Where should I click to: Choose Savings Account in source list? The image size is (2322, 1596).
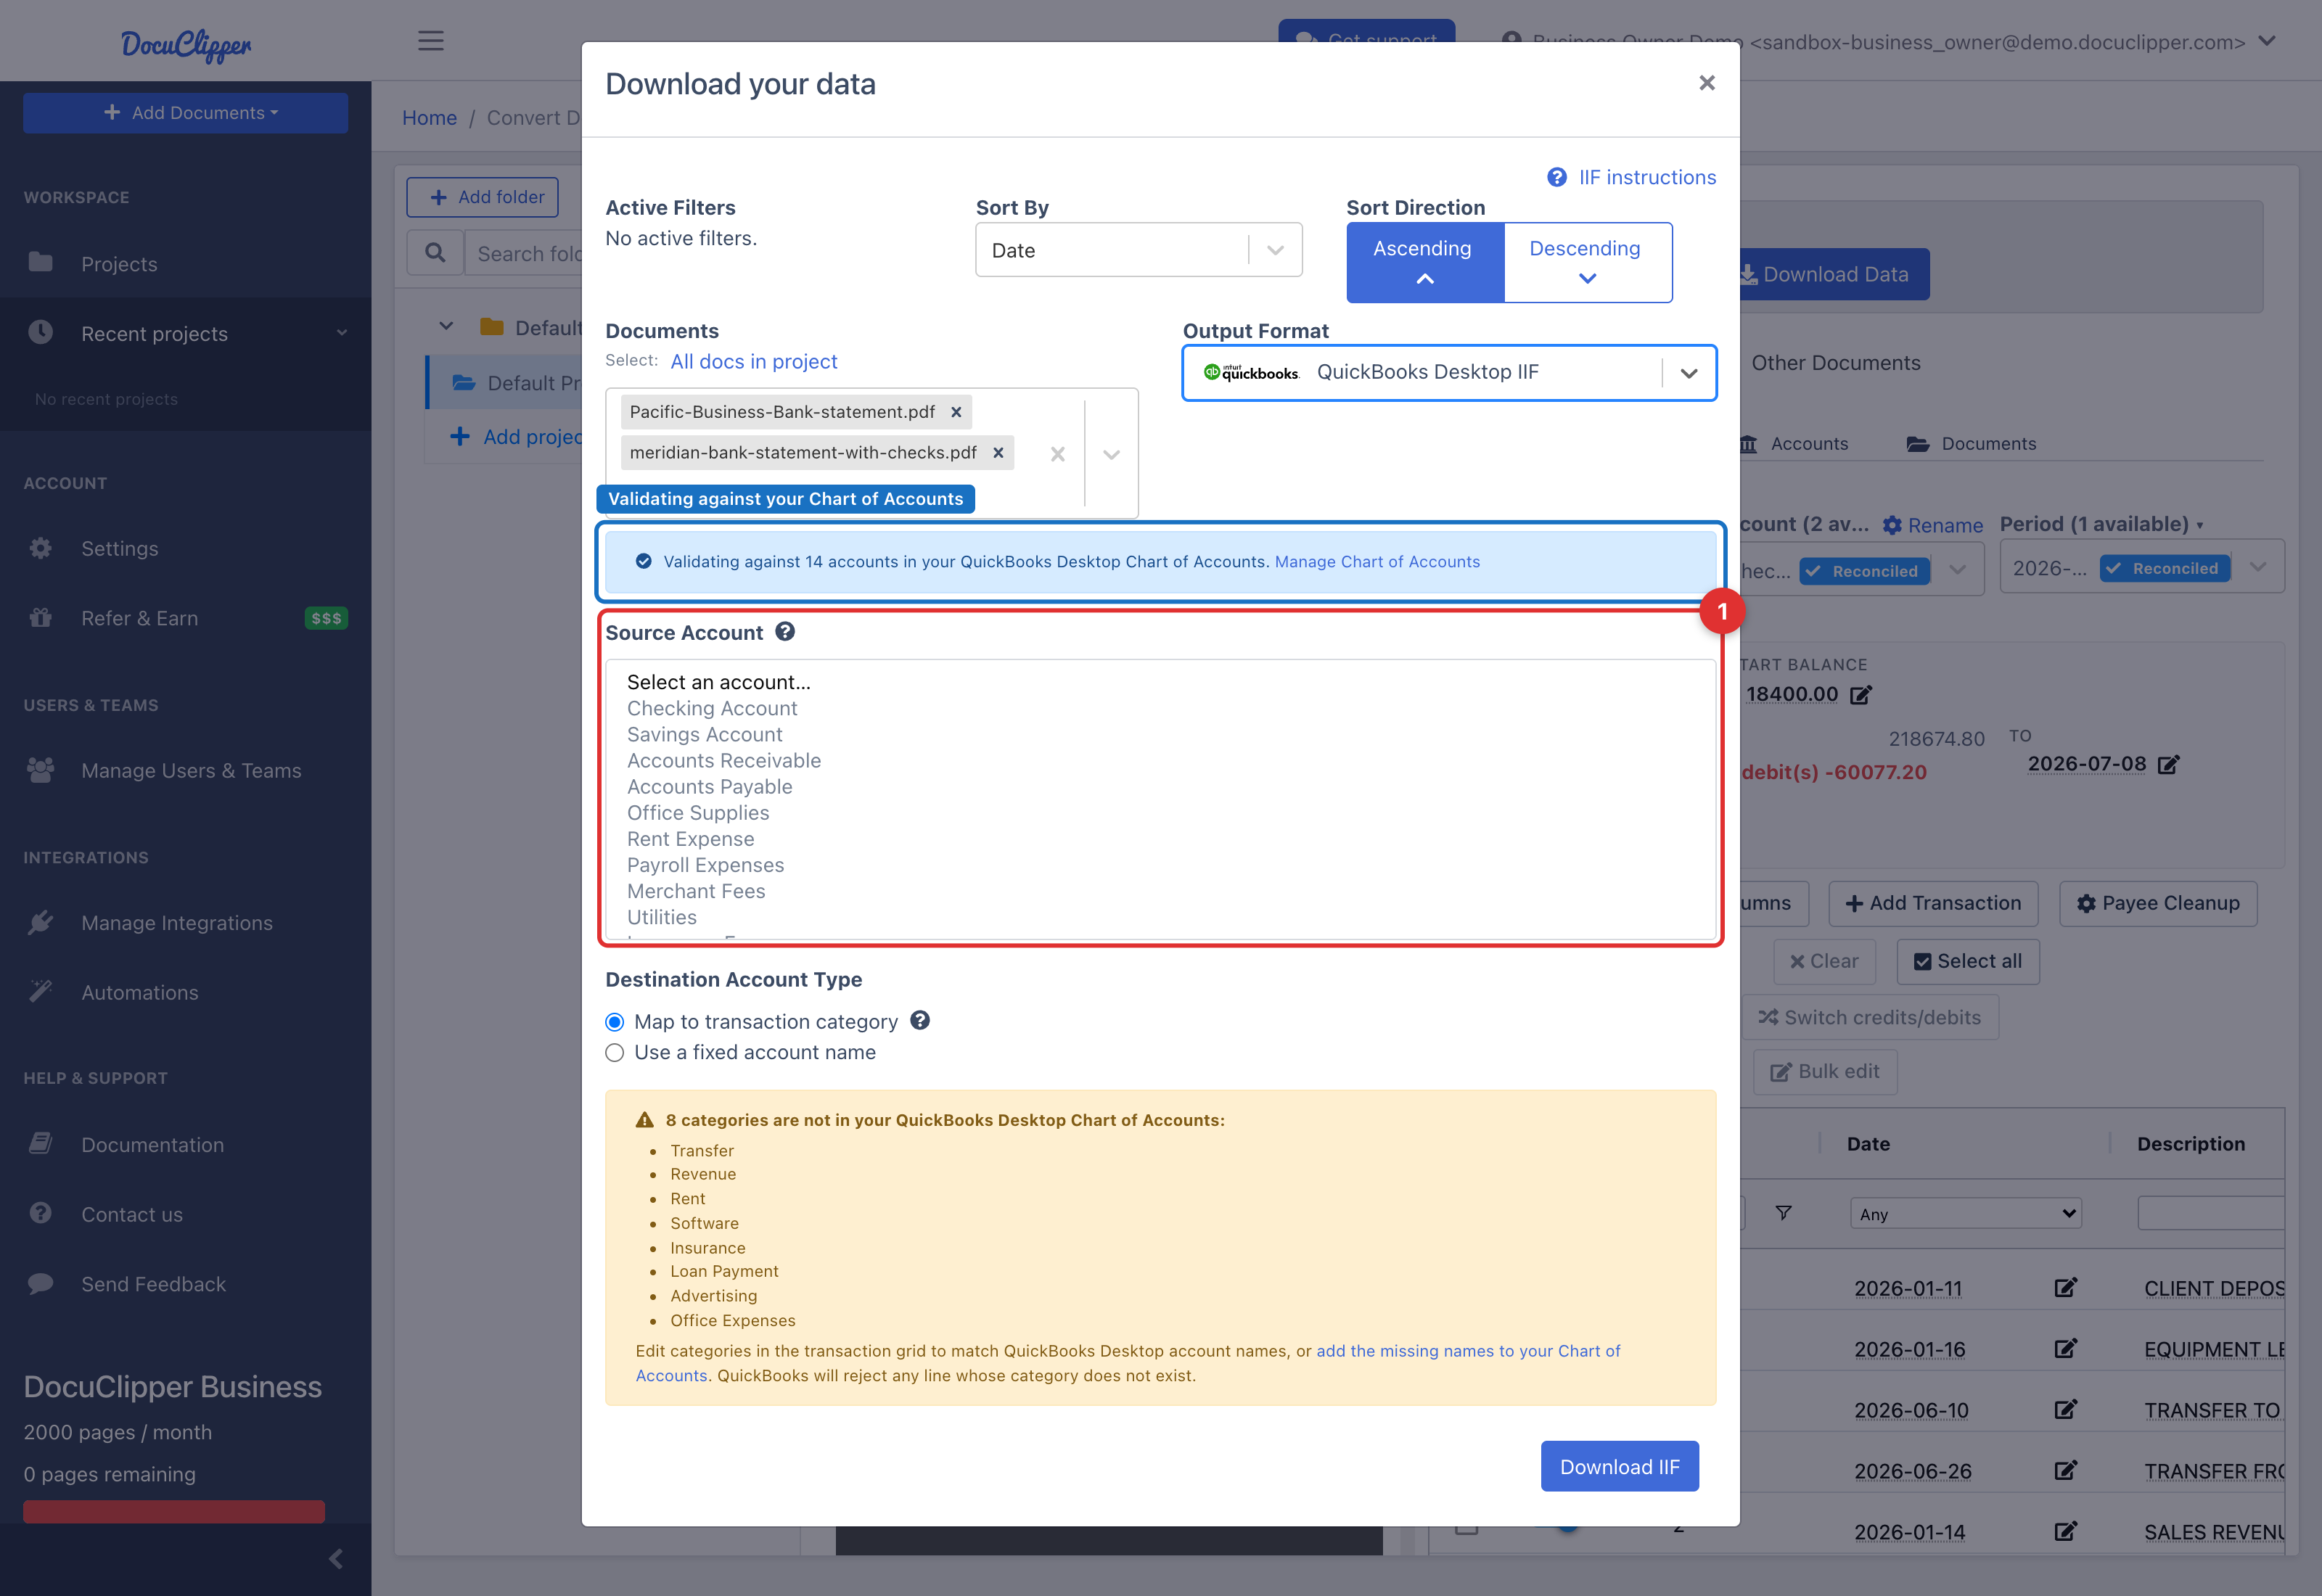[x=704, y=734]
